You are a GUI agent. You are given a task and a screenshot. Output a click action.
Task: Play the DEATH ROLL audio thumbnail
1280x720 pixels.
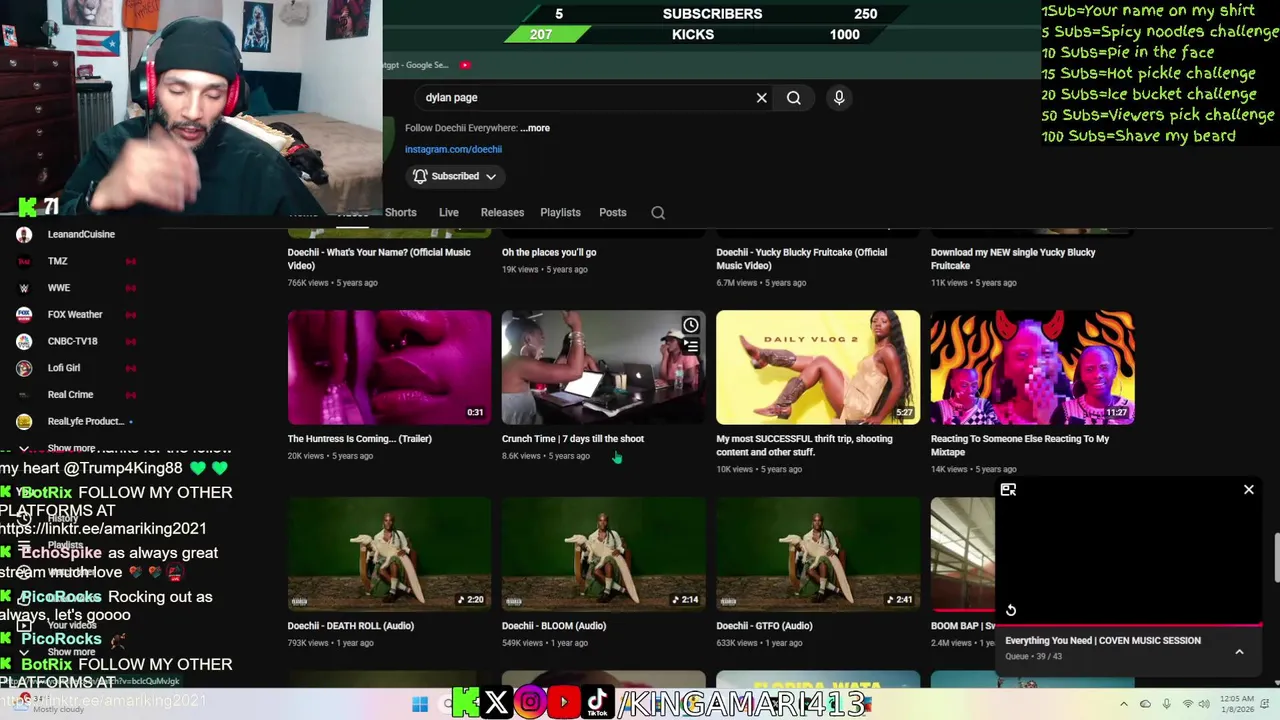(x=390, y=554)
